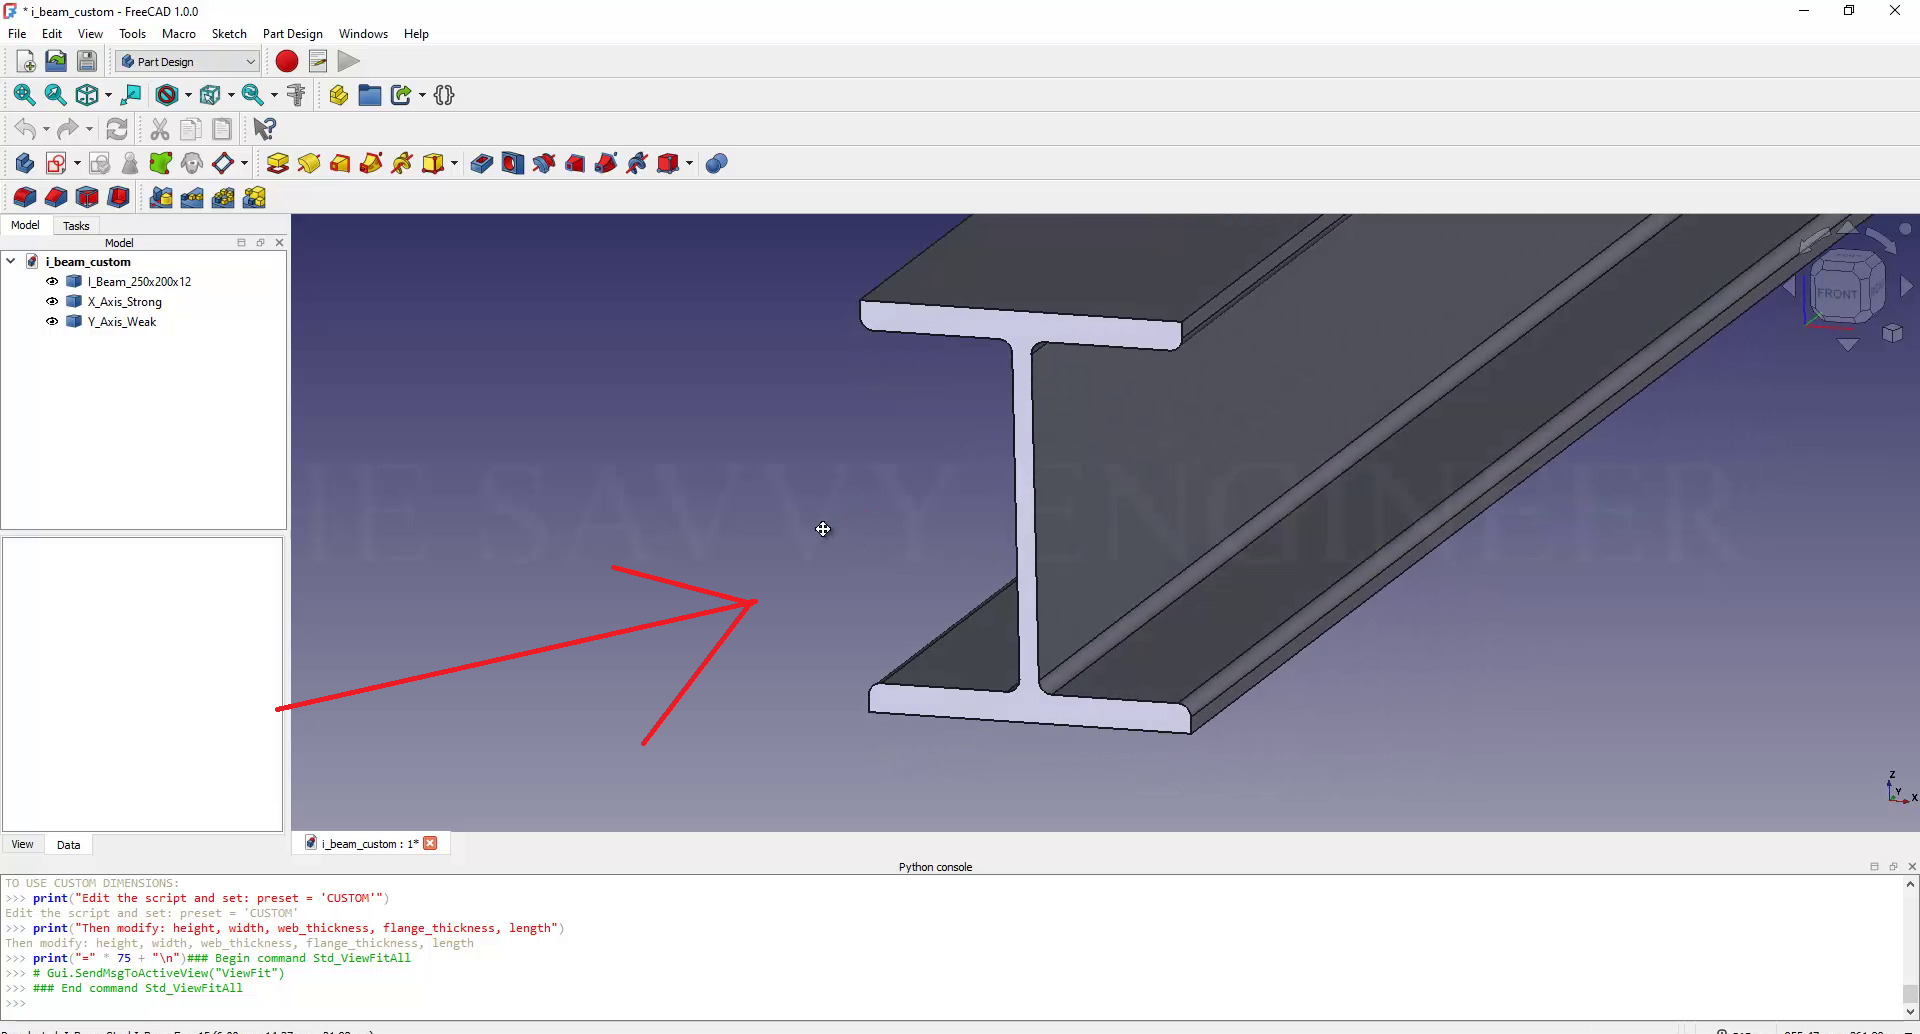1920x1034 pixels.
Task: Select the Boolean operation icon
Action: point(716,164)
